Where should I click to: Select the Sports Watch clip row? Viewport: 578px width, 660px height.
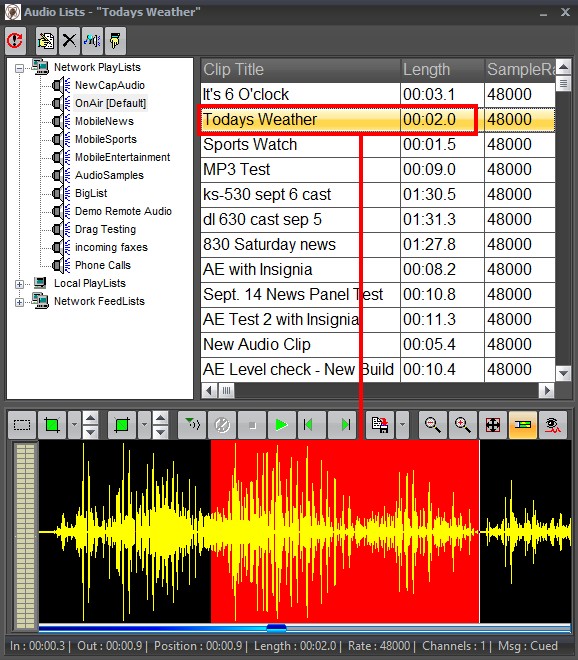pos(378,144)
